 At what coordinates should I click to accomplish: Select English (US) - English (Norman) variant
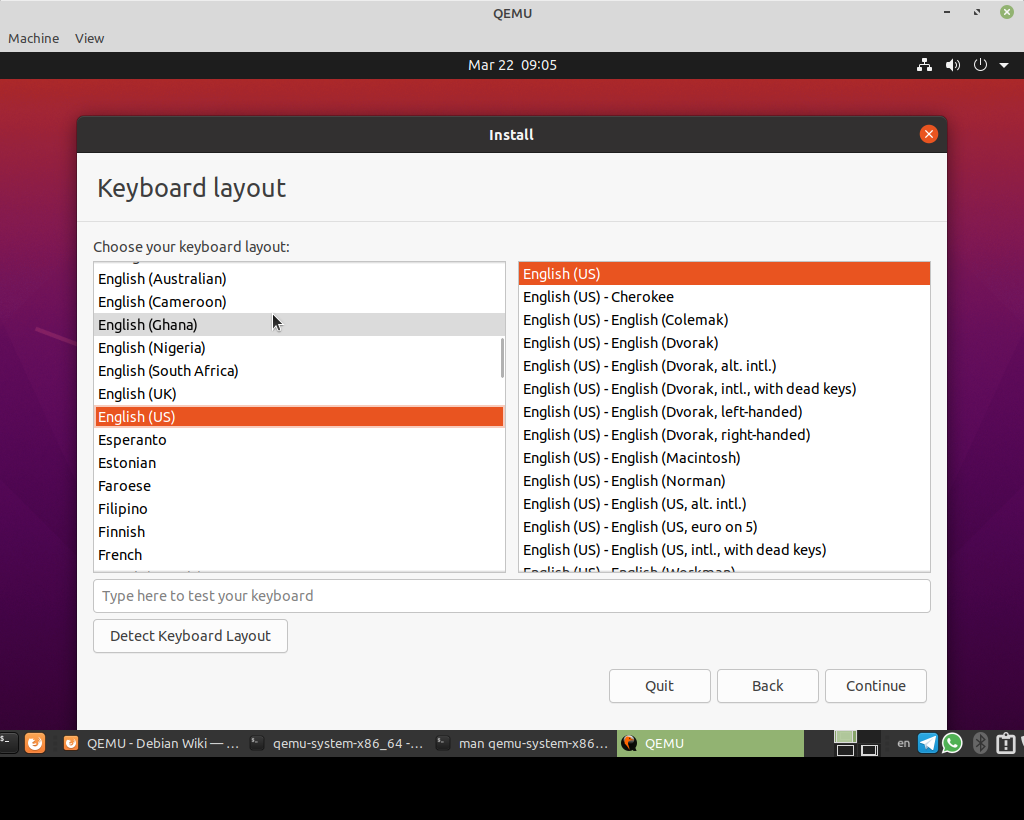[724, 481]
